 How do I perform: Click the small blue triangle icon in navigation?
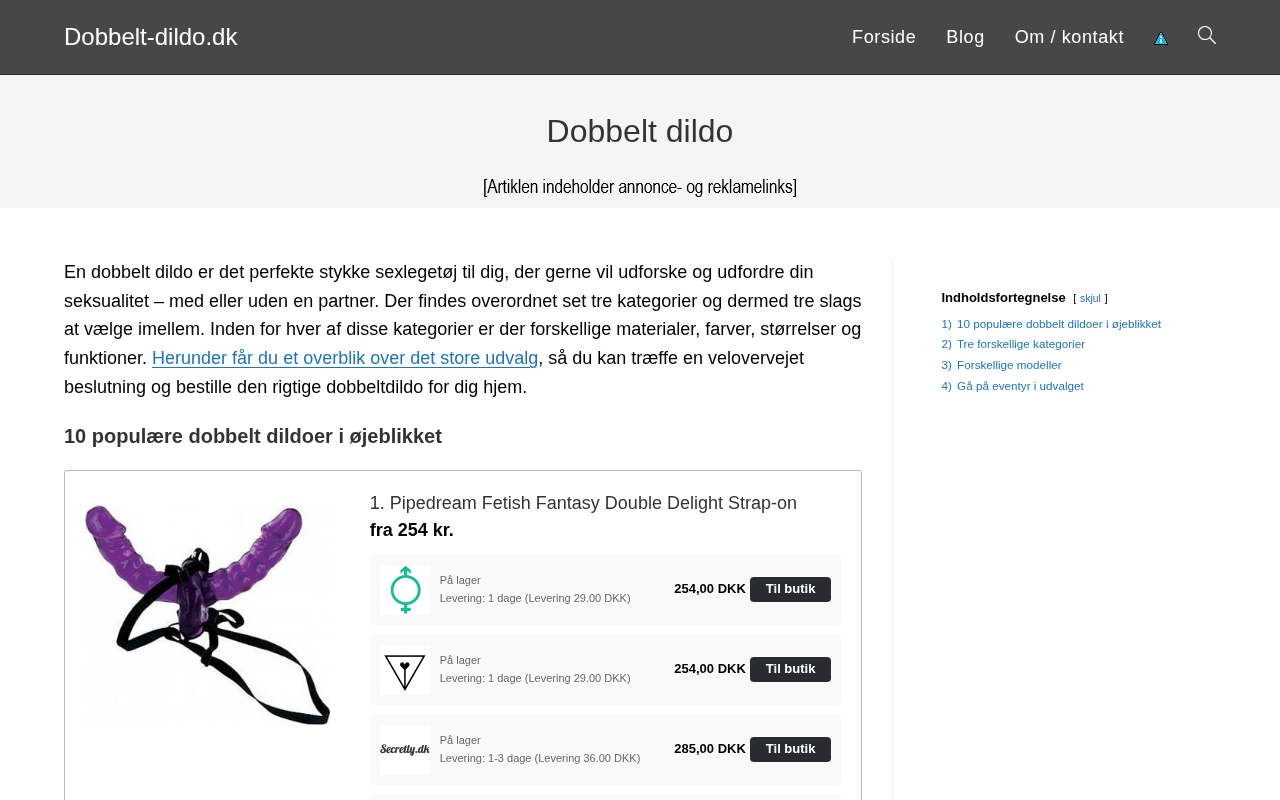1161,38
